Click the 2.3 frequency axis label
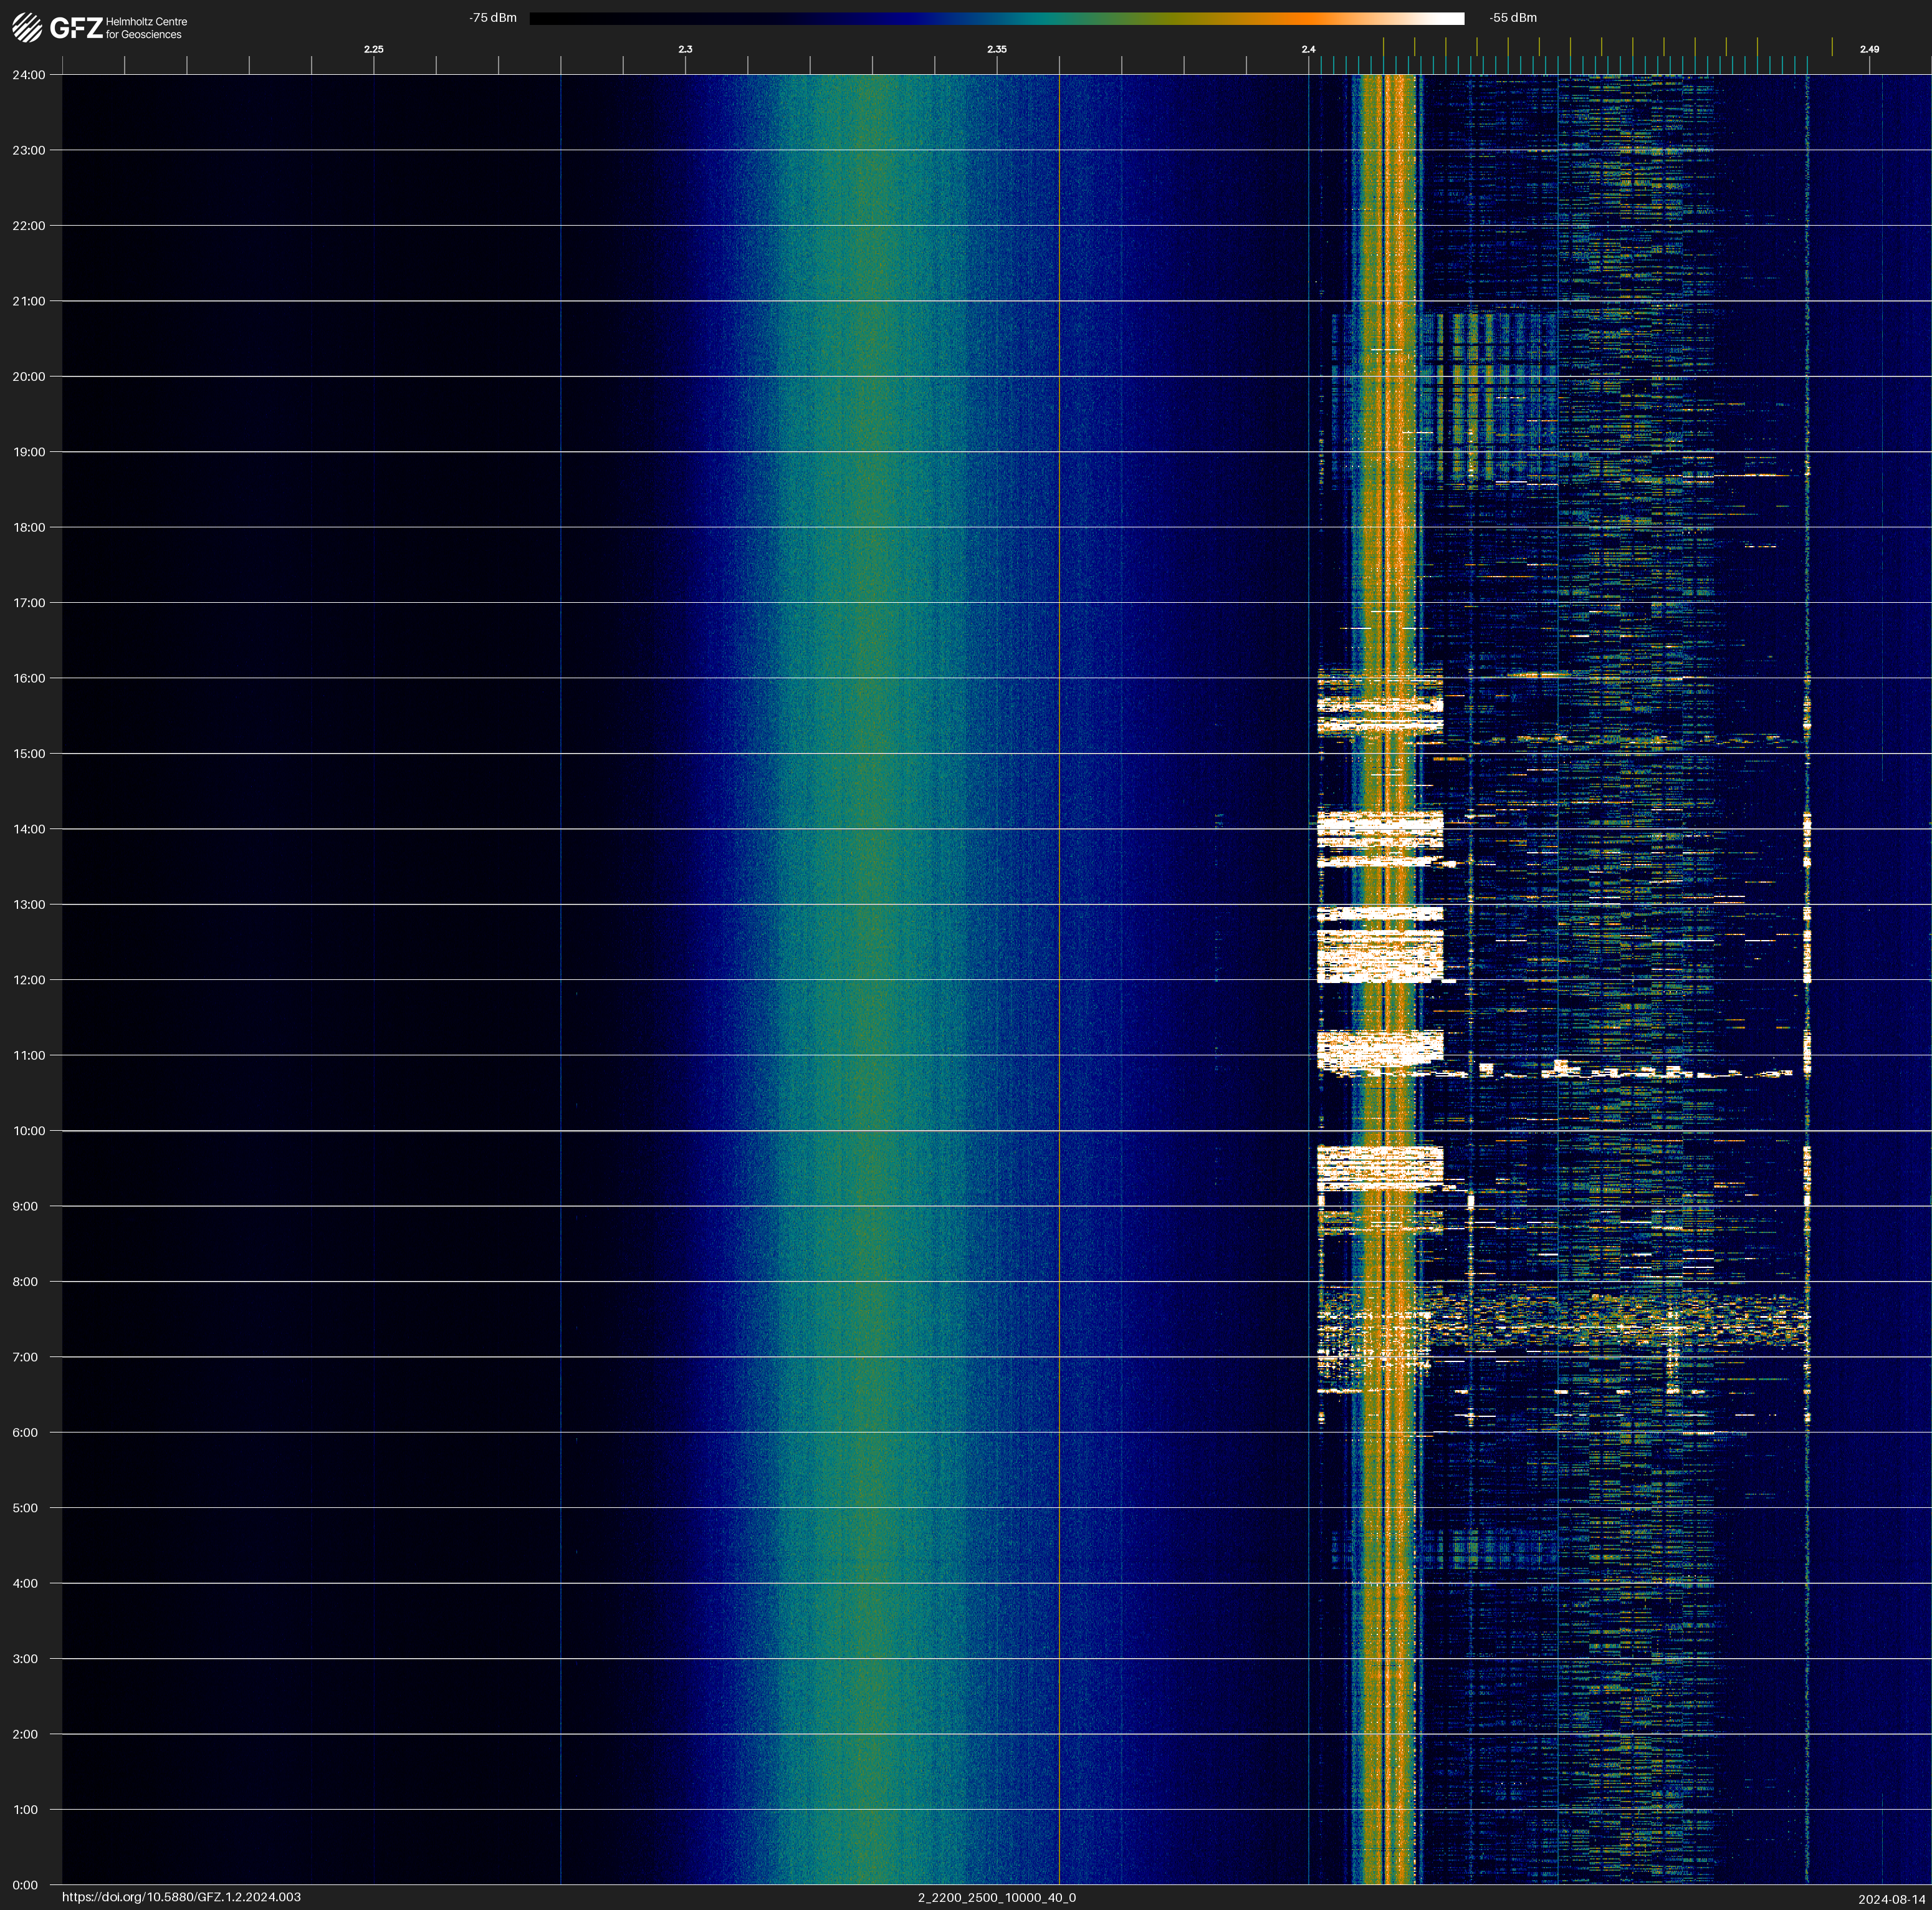 (x=685, y=49)
